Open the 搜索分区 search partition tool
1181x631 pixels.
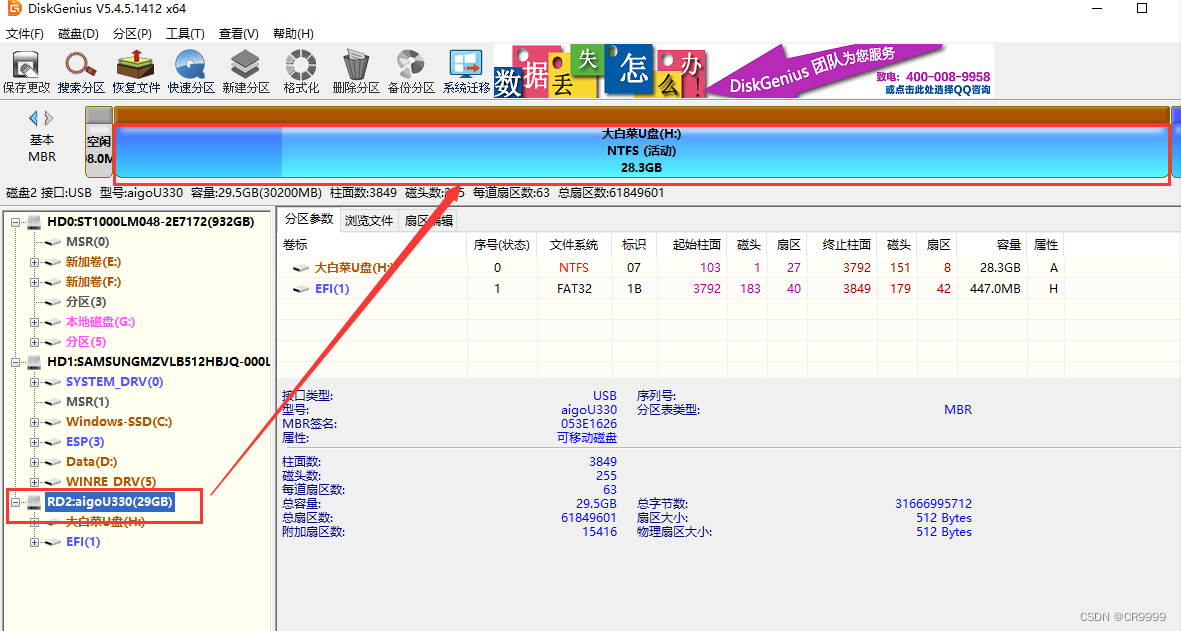pyautogui.click(x=81, y=72)
